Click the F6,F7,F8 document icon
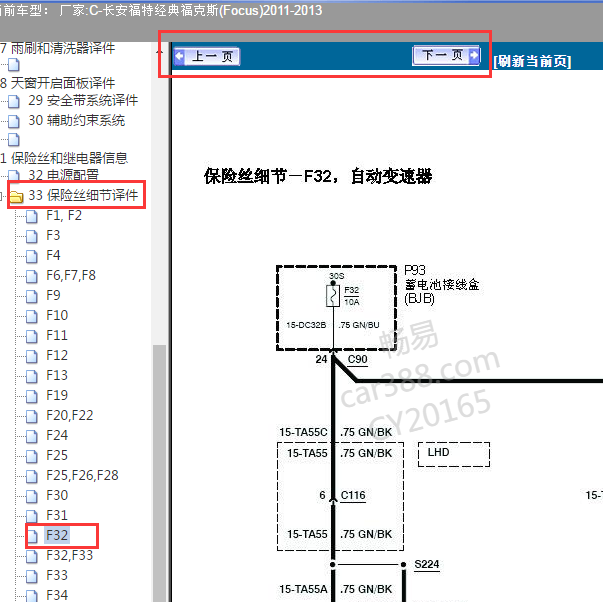Screen dimensions: 603x602 (32, 276)
